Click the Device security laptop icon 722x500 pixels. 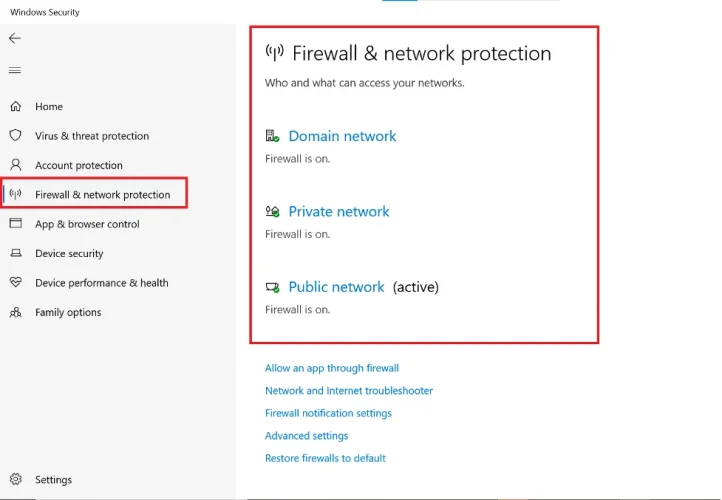point(15,253)
